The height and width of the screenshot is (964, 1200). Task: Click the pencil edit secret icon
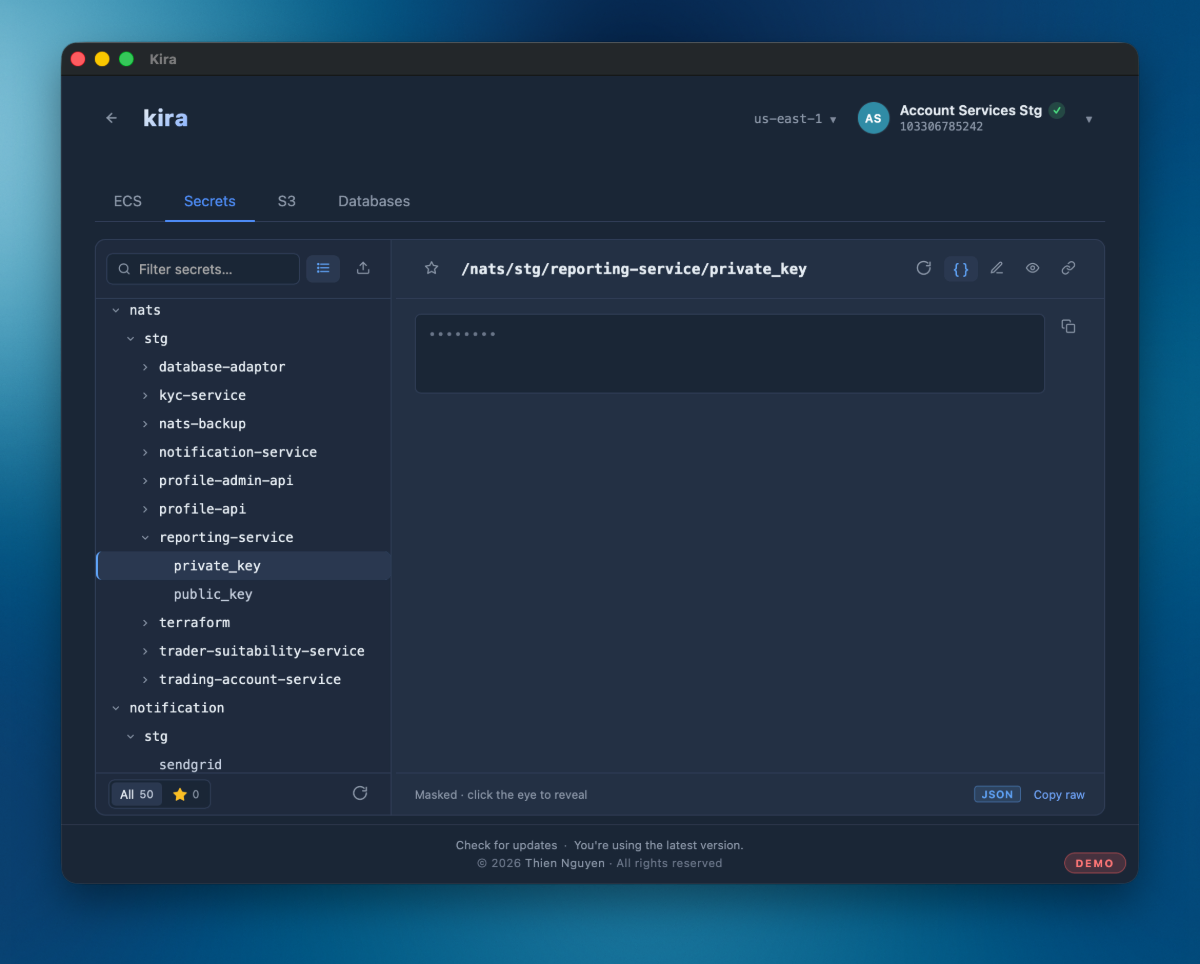point(997,268)
